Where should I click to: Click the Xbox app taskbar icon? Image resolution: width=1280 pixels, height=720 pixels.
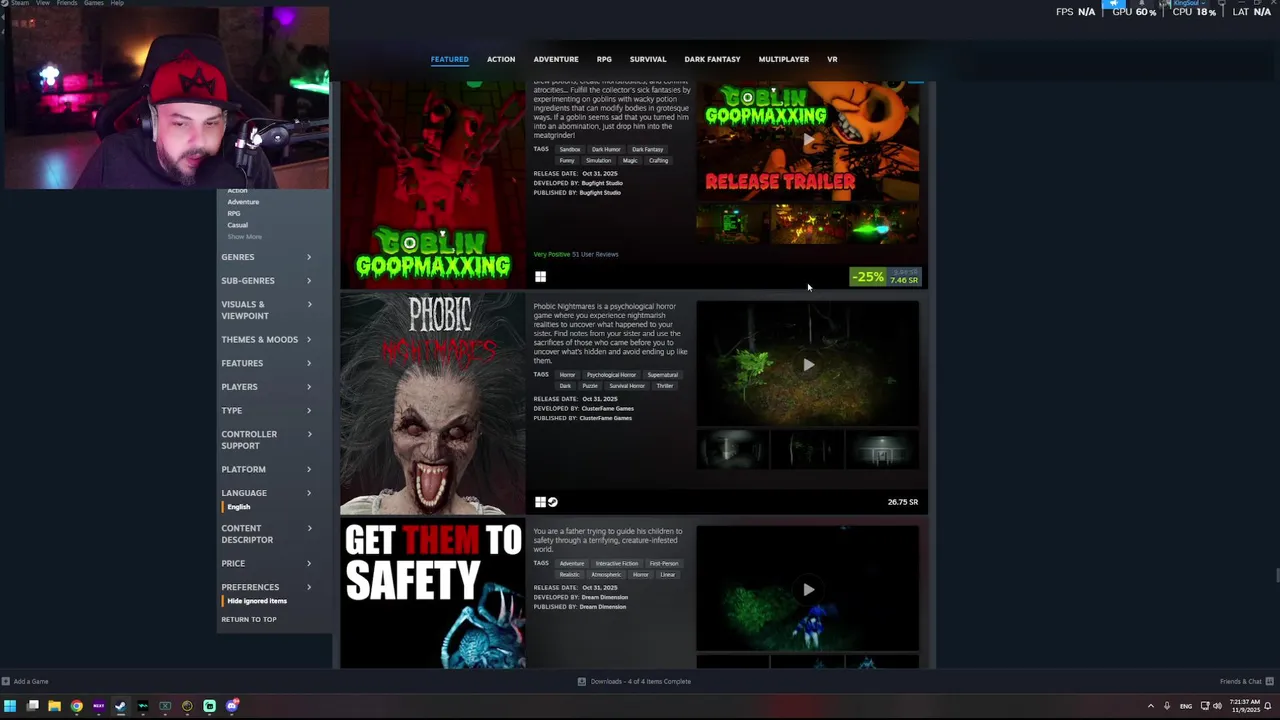click(165, 706)
